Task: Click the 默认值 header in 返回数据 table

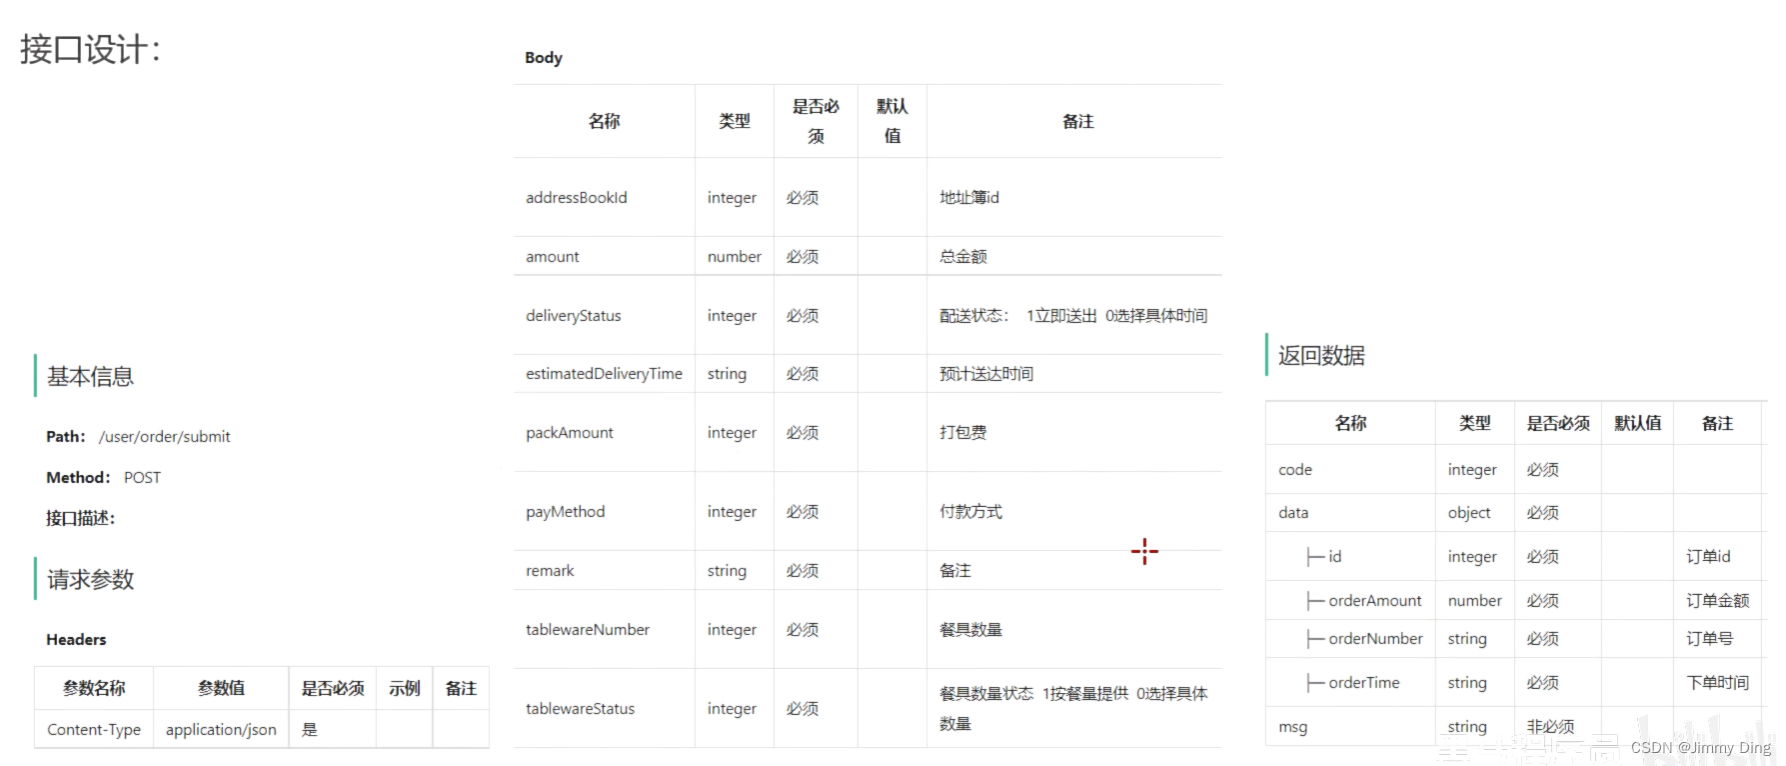Action: click(x=1637, y=423)
